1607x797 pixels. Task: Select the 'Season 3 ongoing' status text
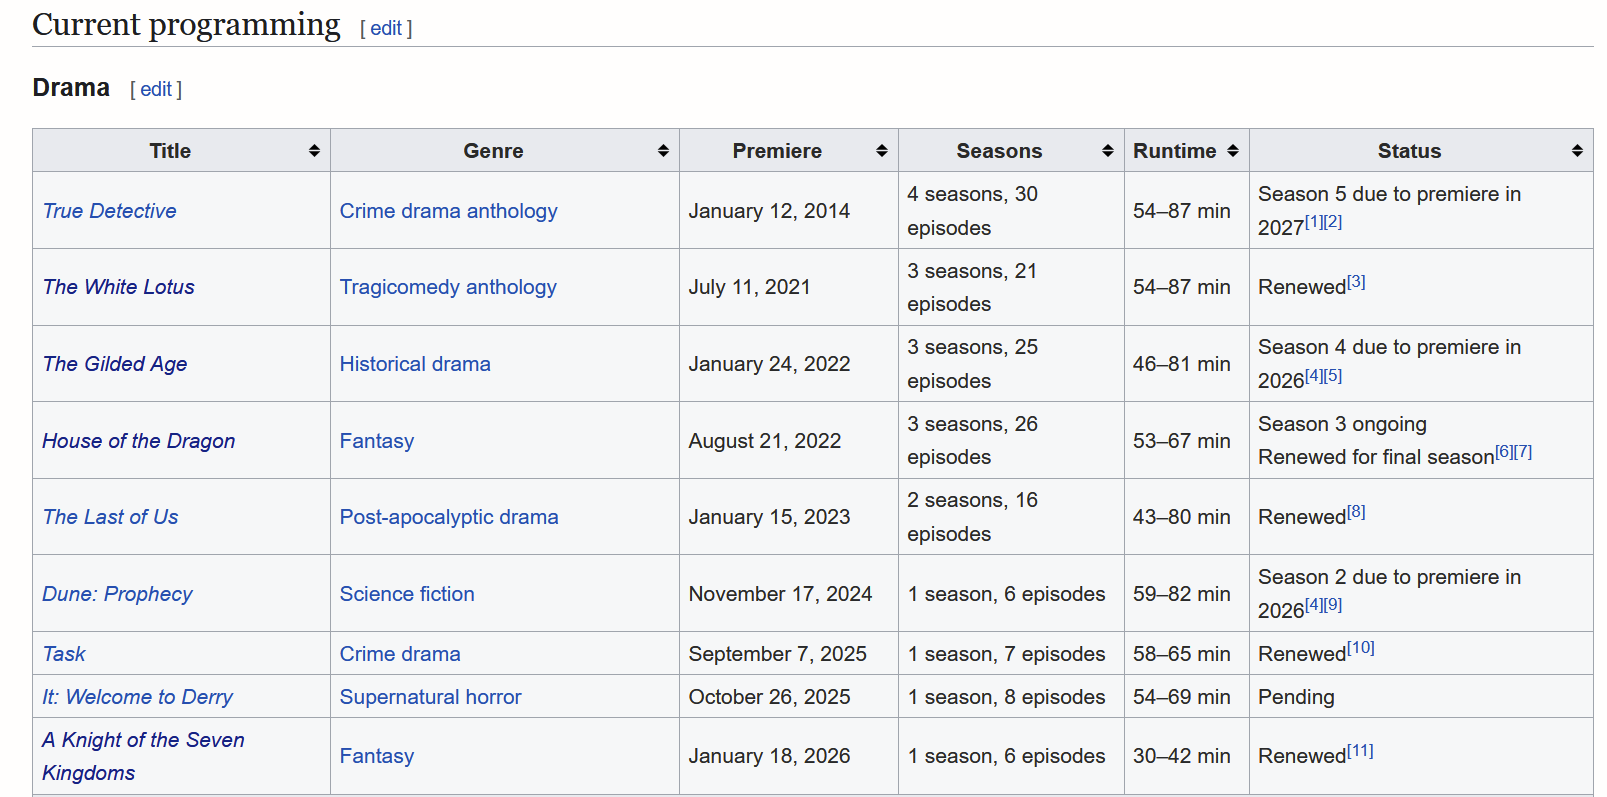[1342, 424]
